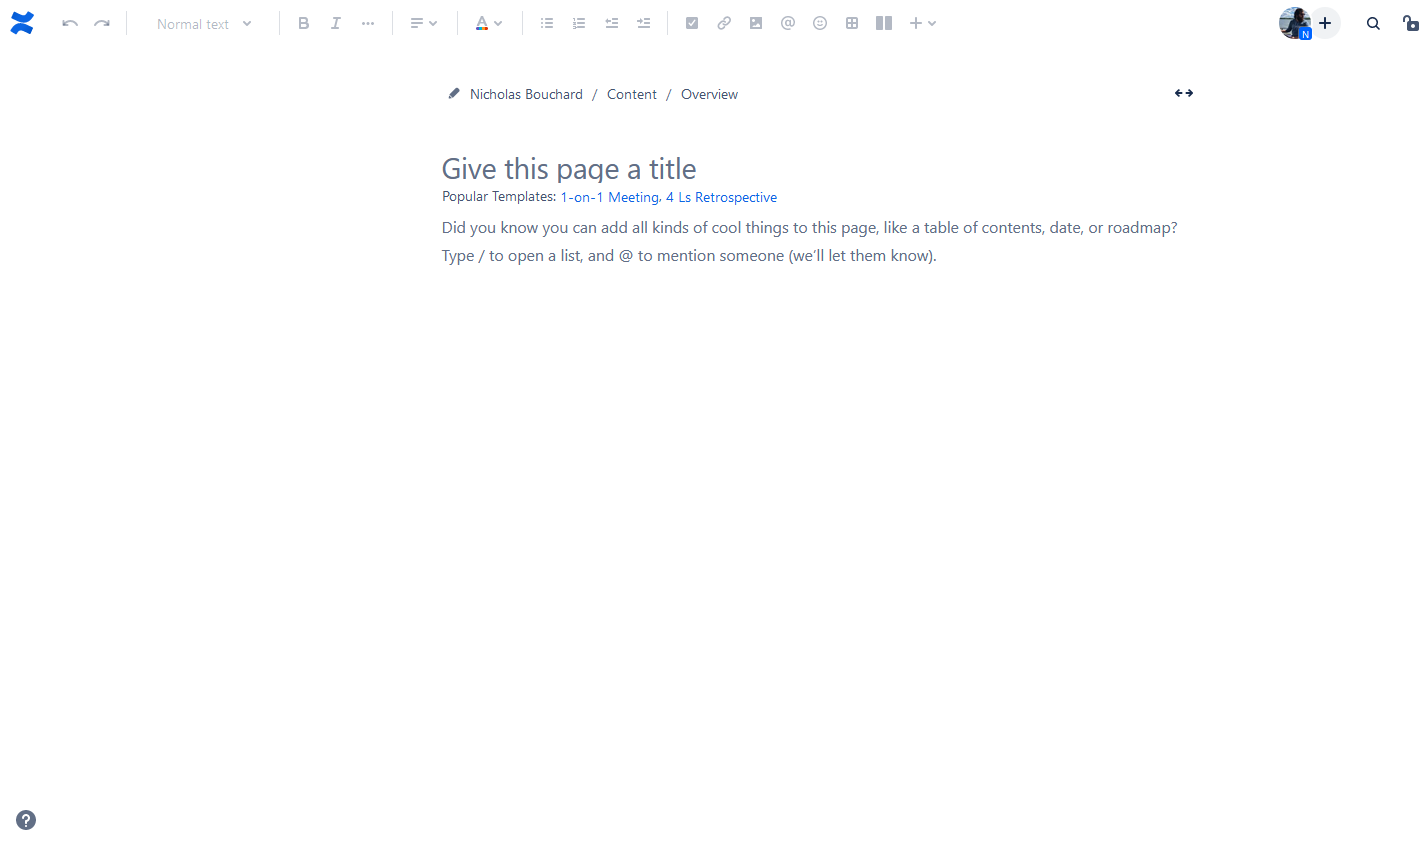The height and width of the screenshot is (841, 1427).
Task: Open the find and replace search icon
Action: click(1373, 23)
